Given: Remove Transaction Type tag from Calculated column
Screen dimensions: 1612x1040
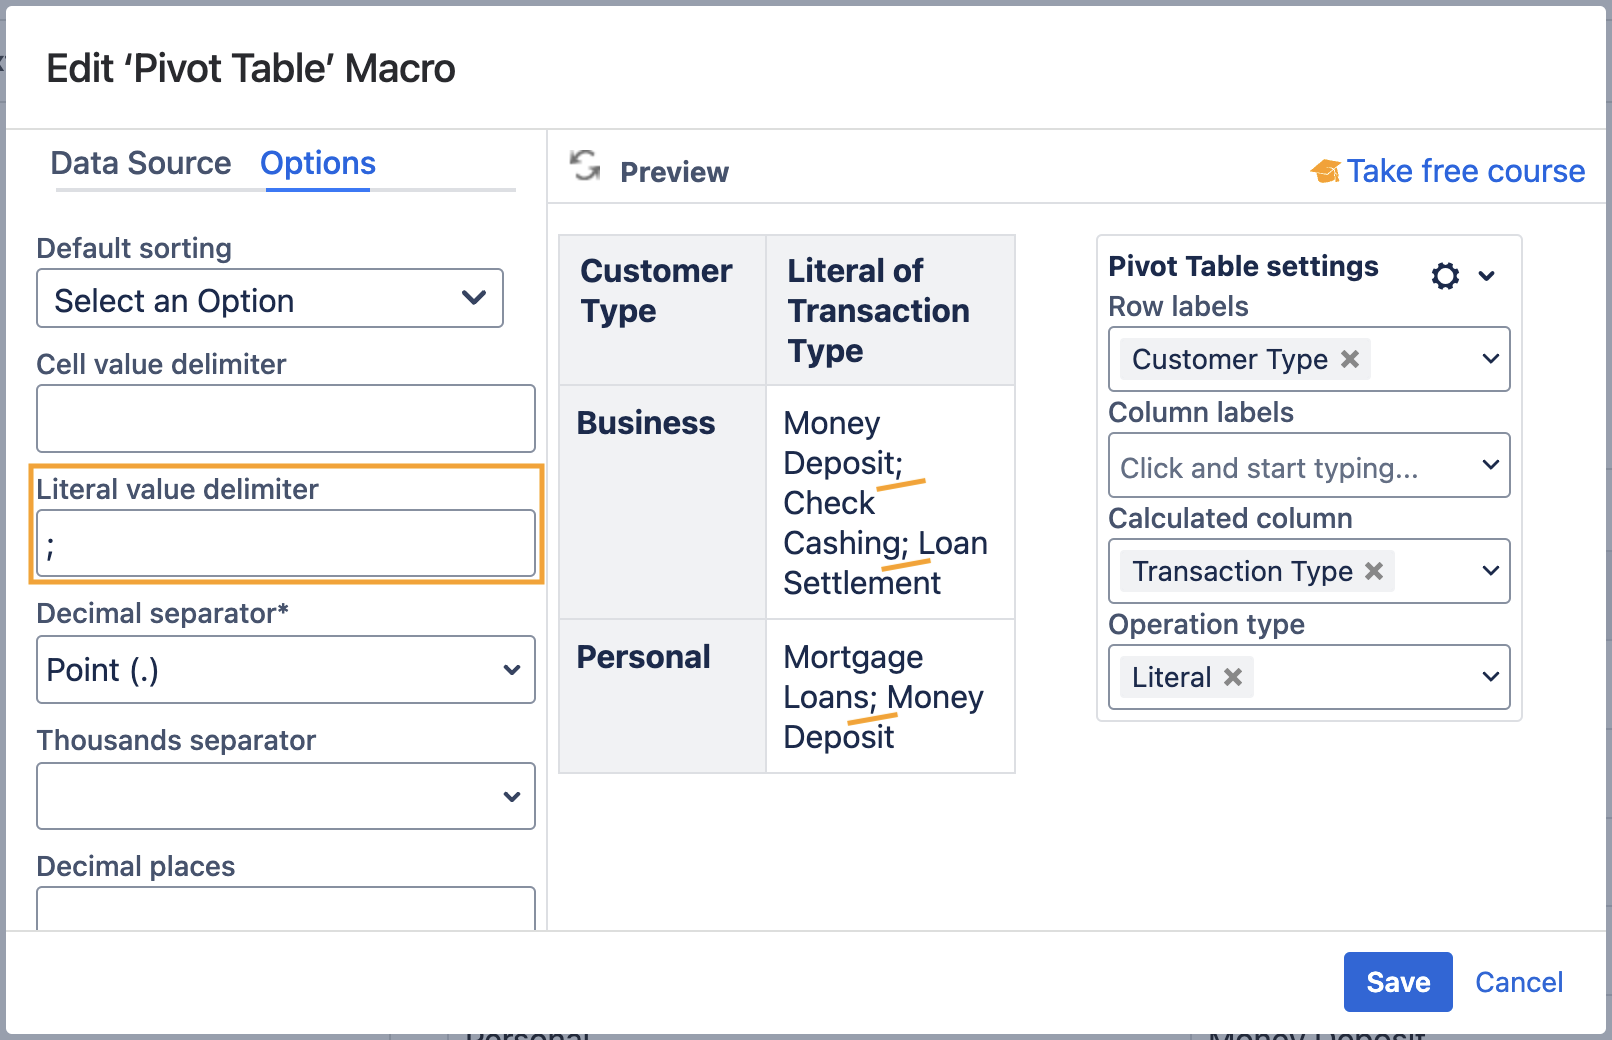Looking at the screenshot, I should pos(1374,571).
